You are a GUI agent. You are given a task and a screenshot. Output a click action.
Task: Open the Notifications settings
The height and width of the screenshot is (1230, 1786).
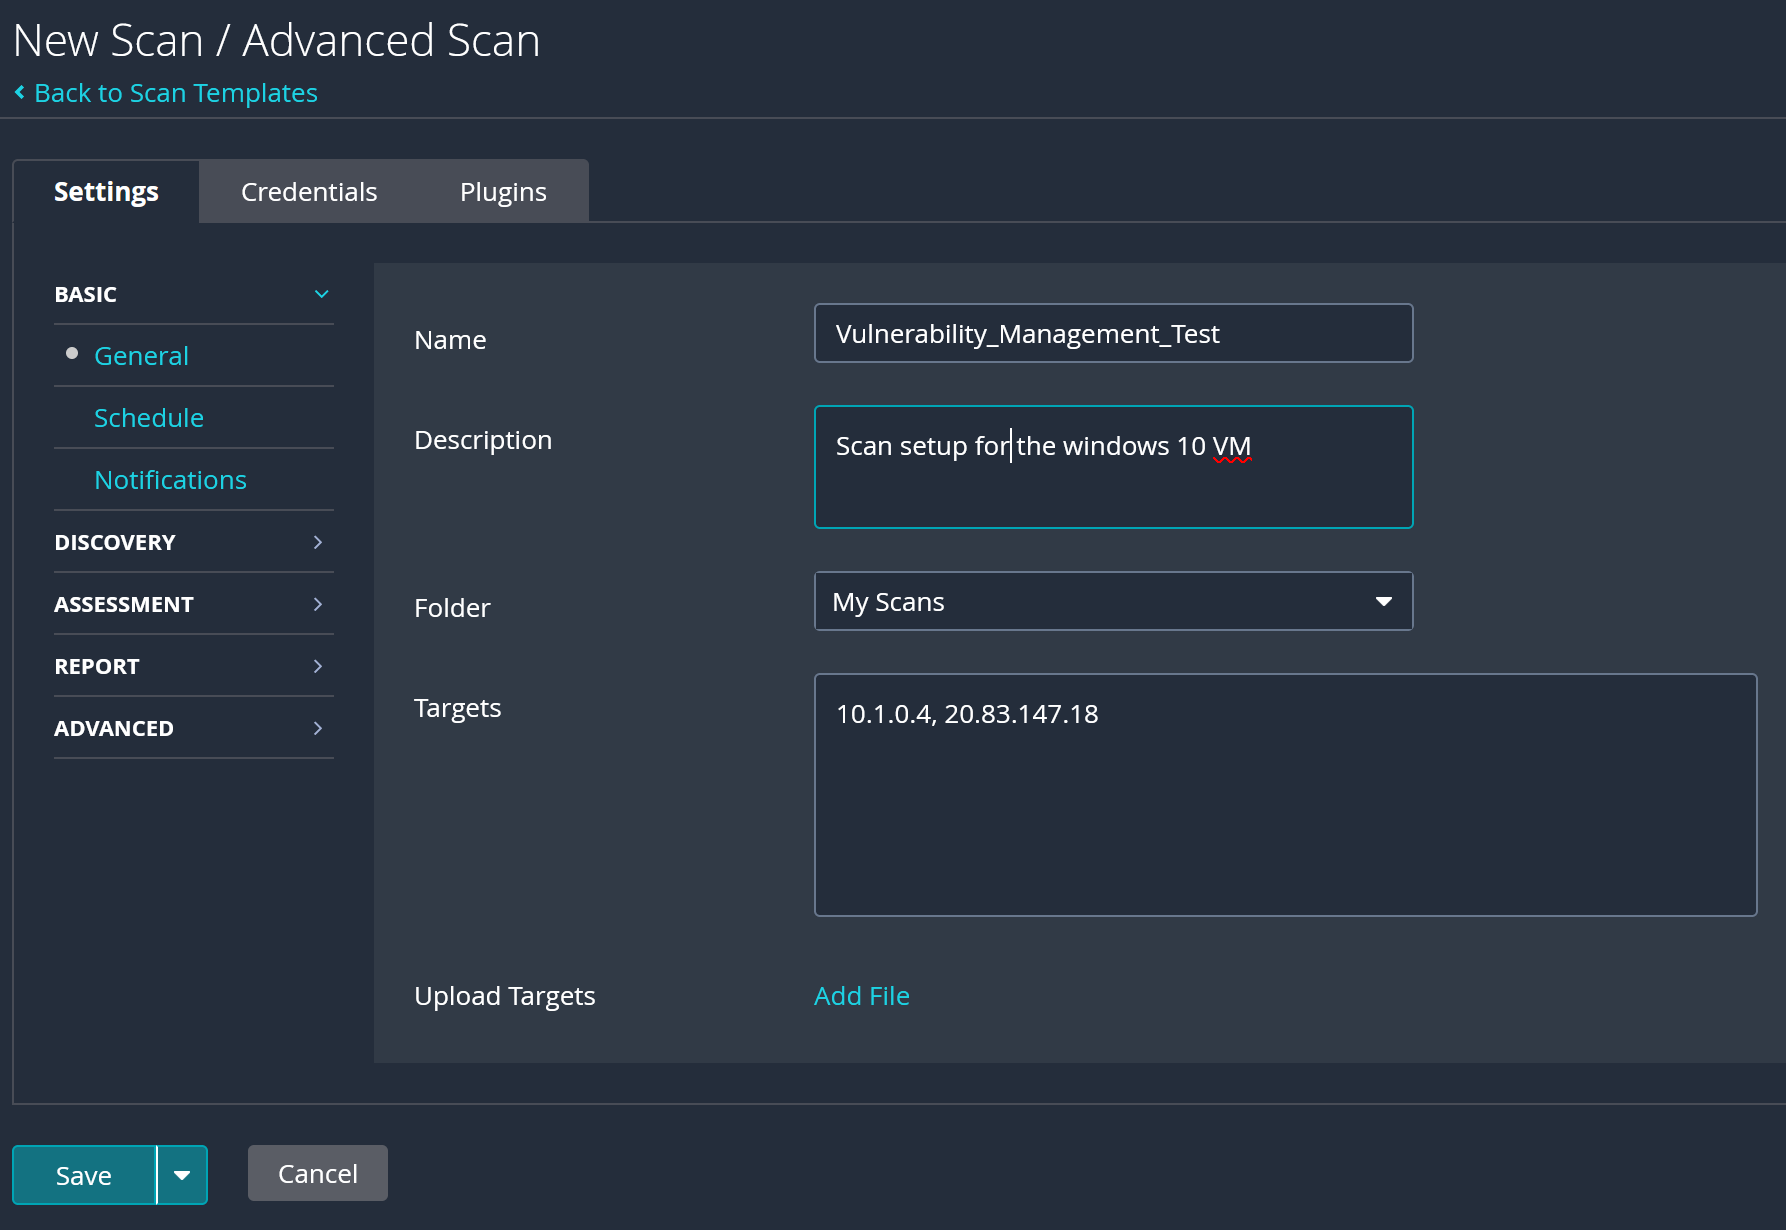point(170,480)
